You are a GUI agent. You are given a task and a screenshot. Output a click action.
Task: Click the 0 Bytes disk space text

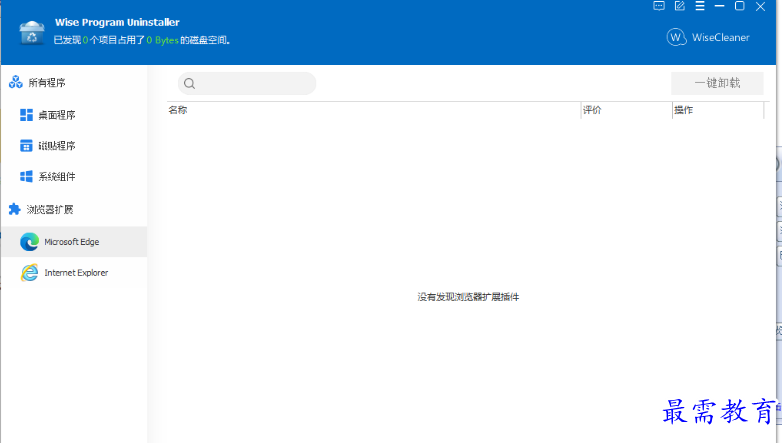point(162,40)
